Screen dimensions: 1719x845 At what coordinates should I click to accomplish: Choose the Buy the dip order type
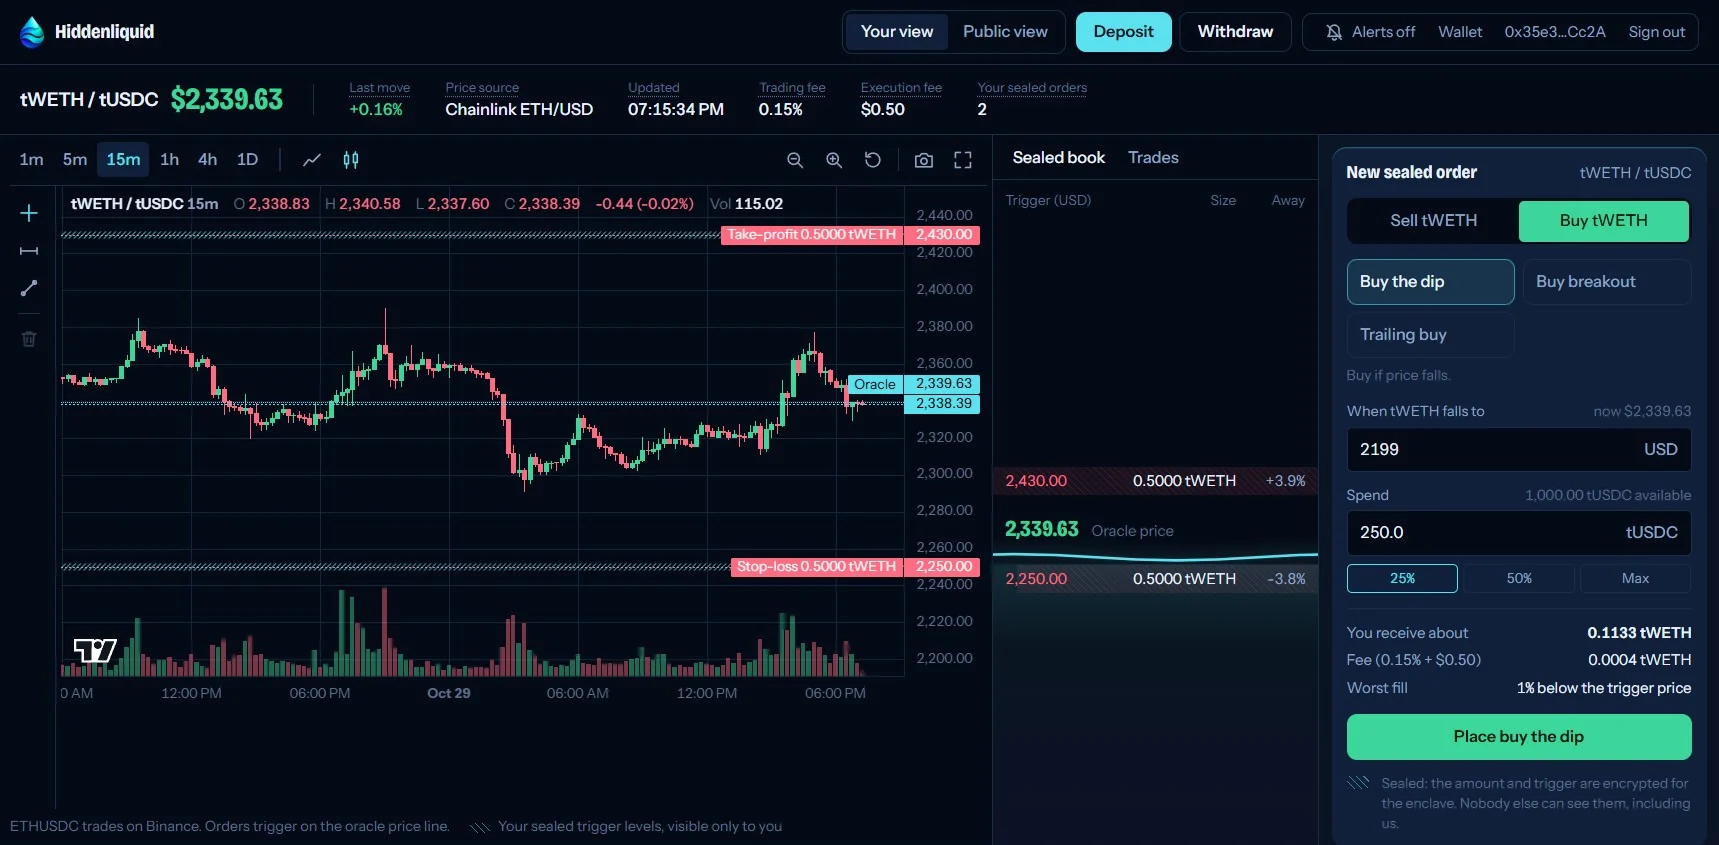tap(1430, 282)
